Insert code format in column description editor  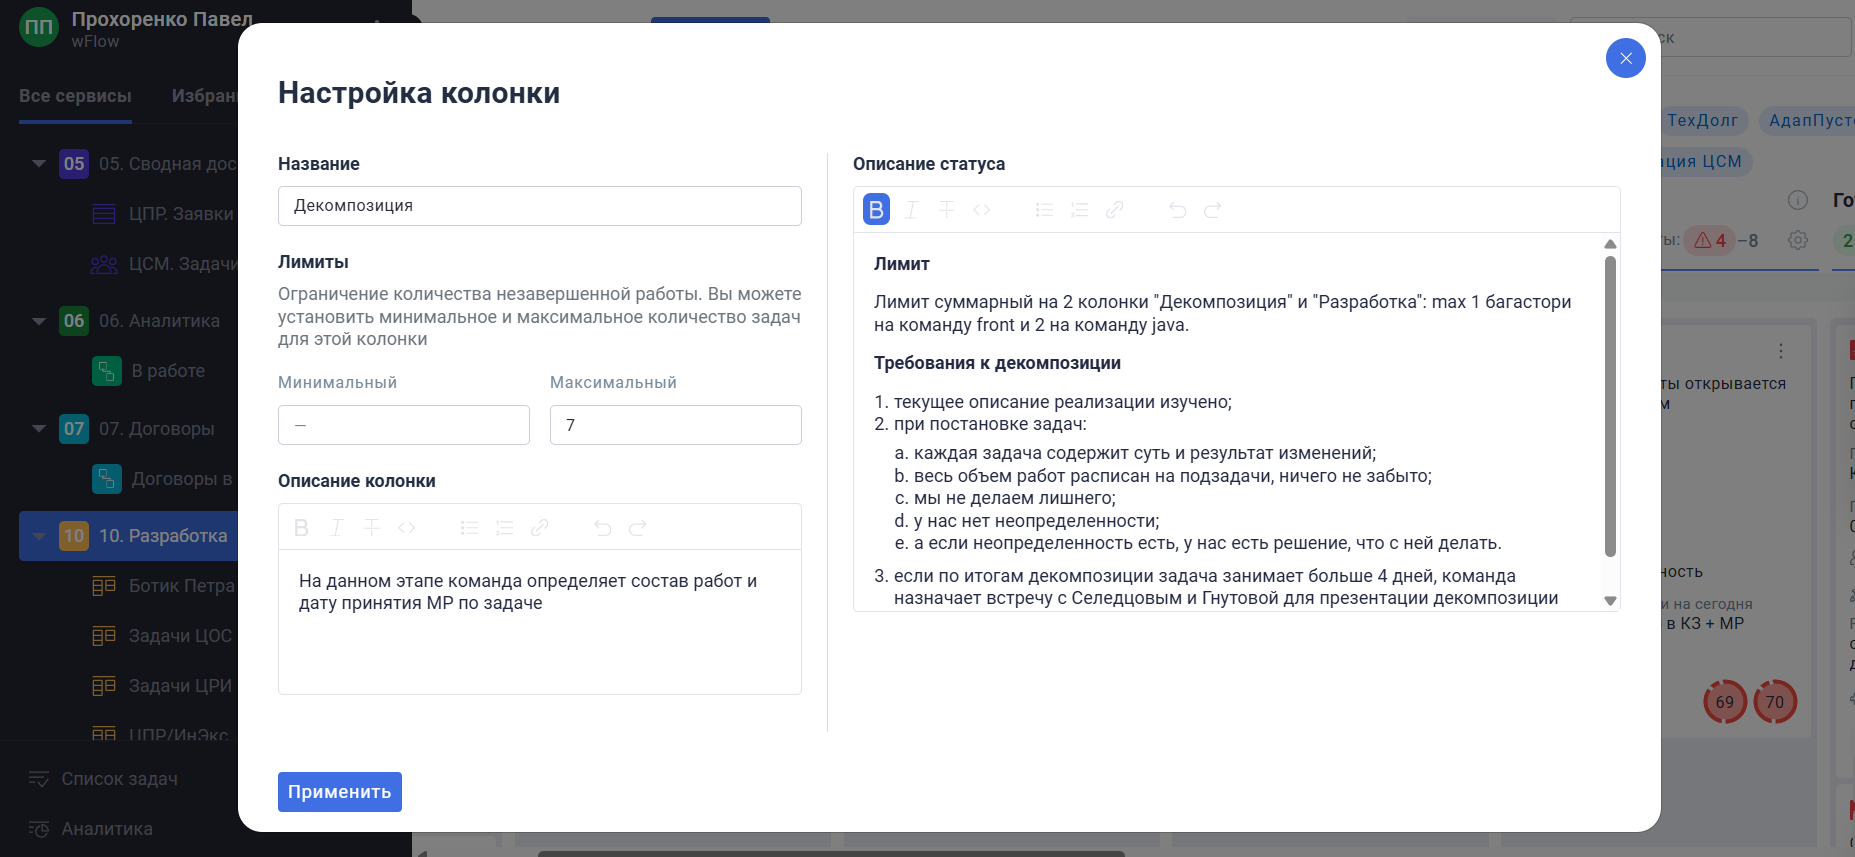(x=406, y=527)
